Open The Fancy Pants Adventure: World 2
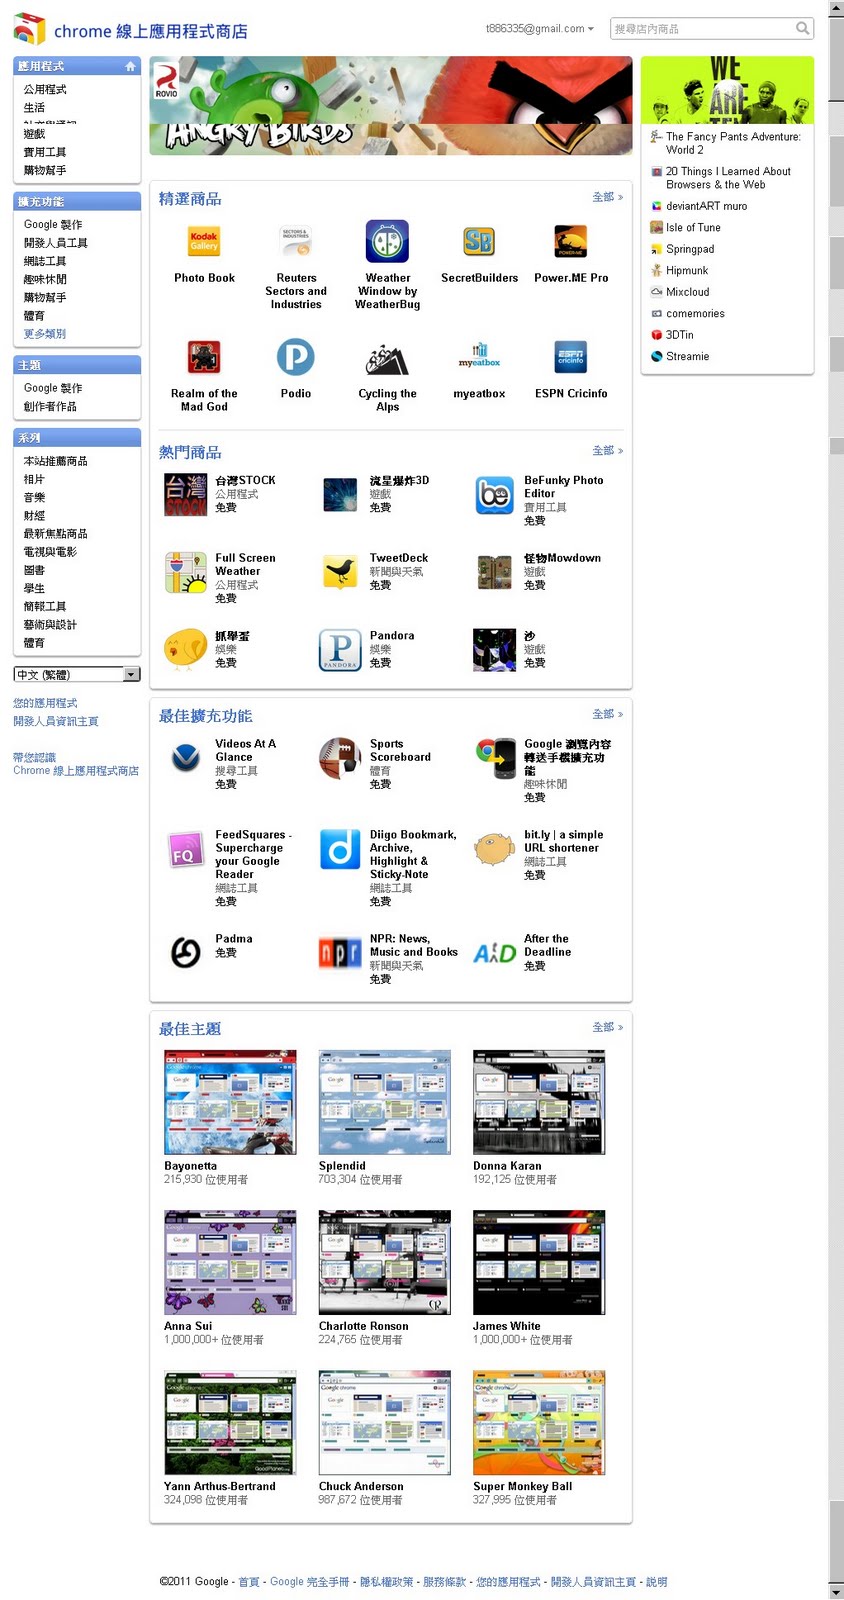The height and width of the screenshot is (1600, 844). pyautogui.click(x=733, y=143)
